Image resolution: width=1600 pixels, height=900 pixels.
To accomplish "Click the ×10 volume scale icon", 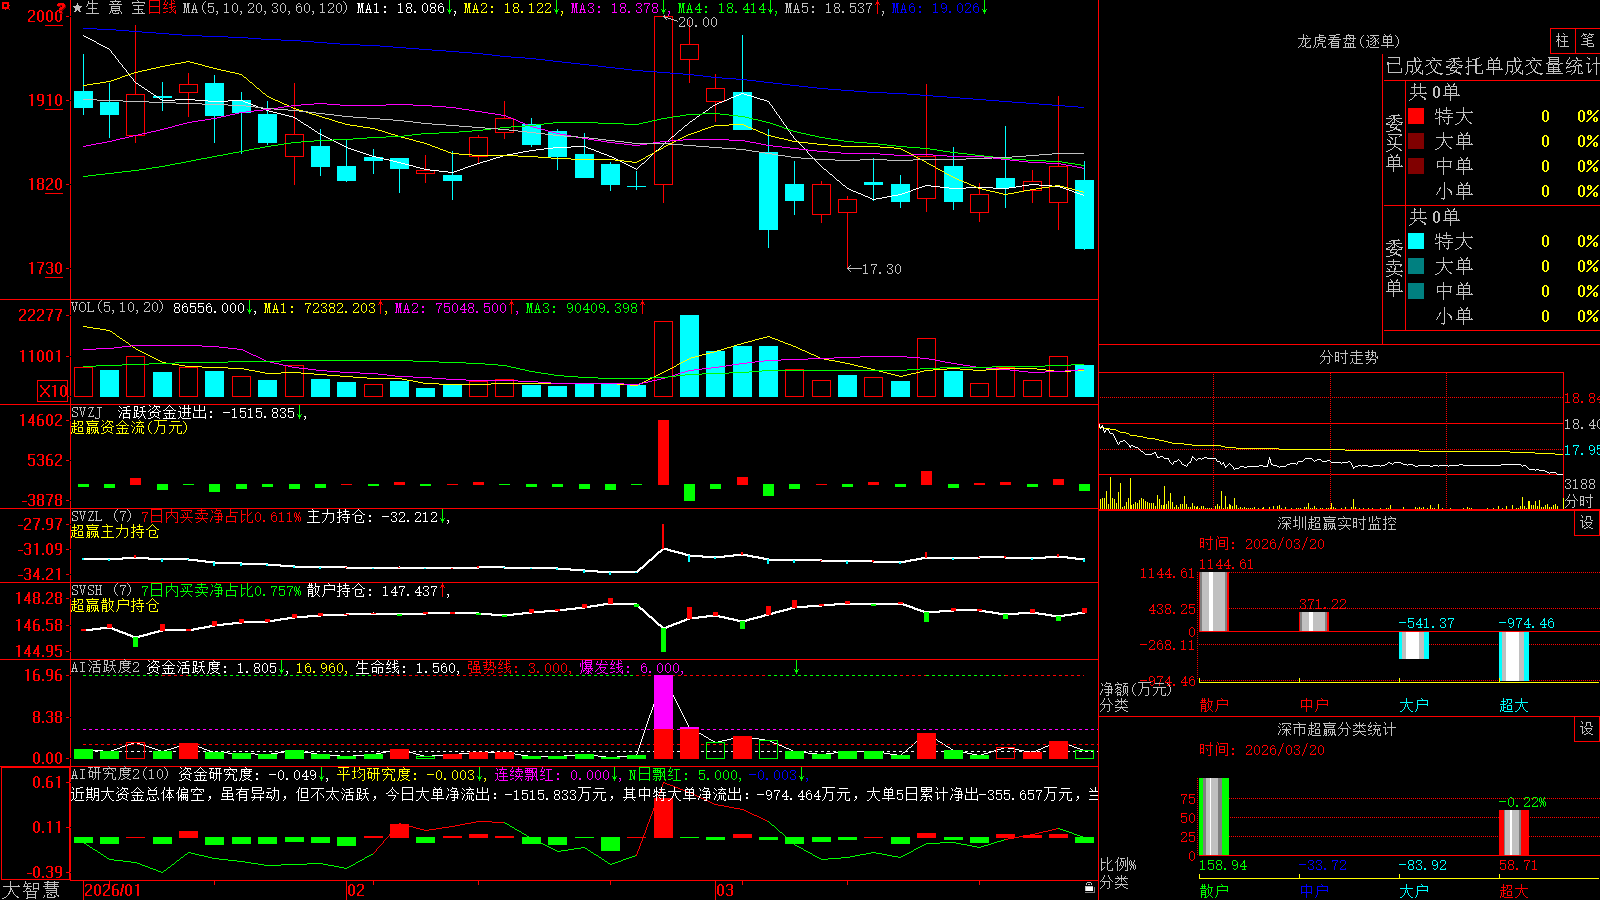I will 53,391.
